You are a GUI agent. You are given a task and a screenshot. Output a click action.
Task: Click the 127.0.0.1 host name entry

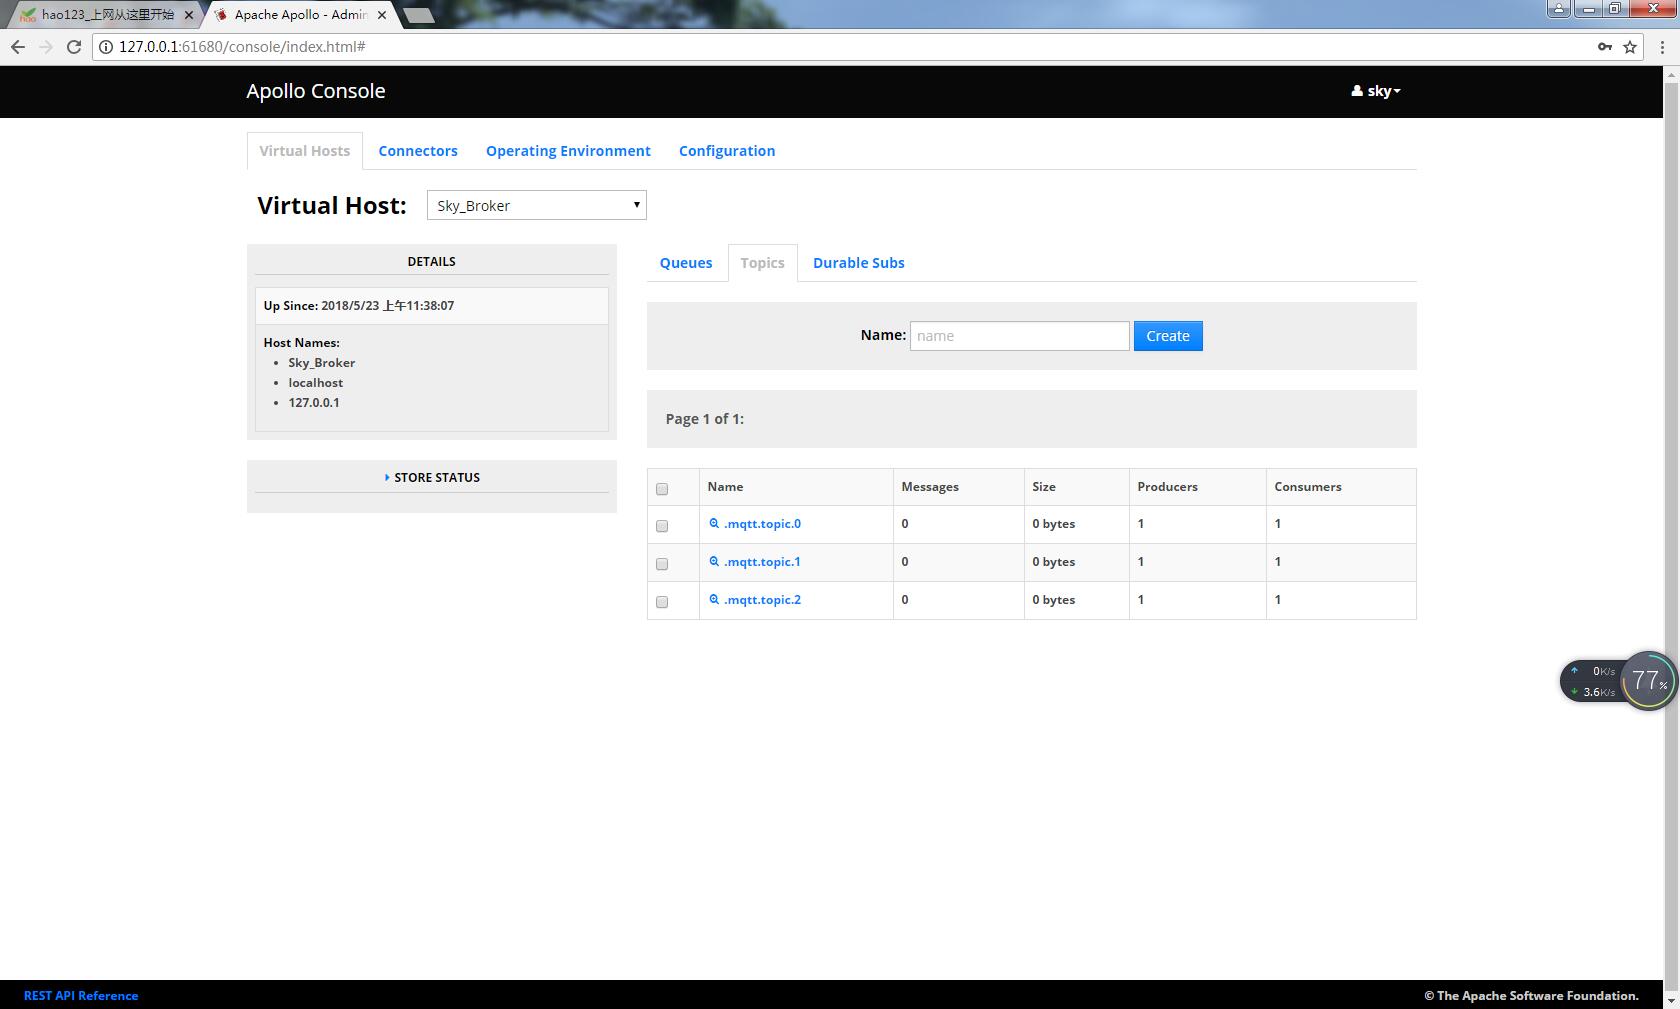coord(314,402)
